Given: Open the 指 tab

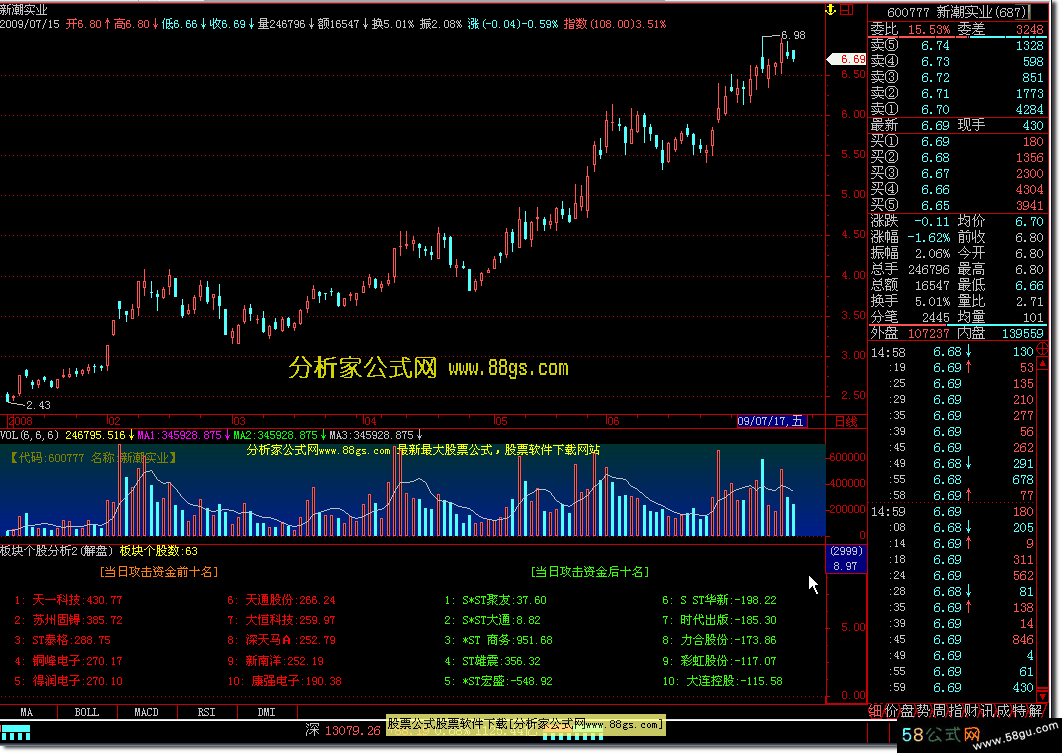Looking at the screenshot, I should 954,710.
